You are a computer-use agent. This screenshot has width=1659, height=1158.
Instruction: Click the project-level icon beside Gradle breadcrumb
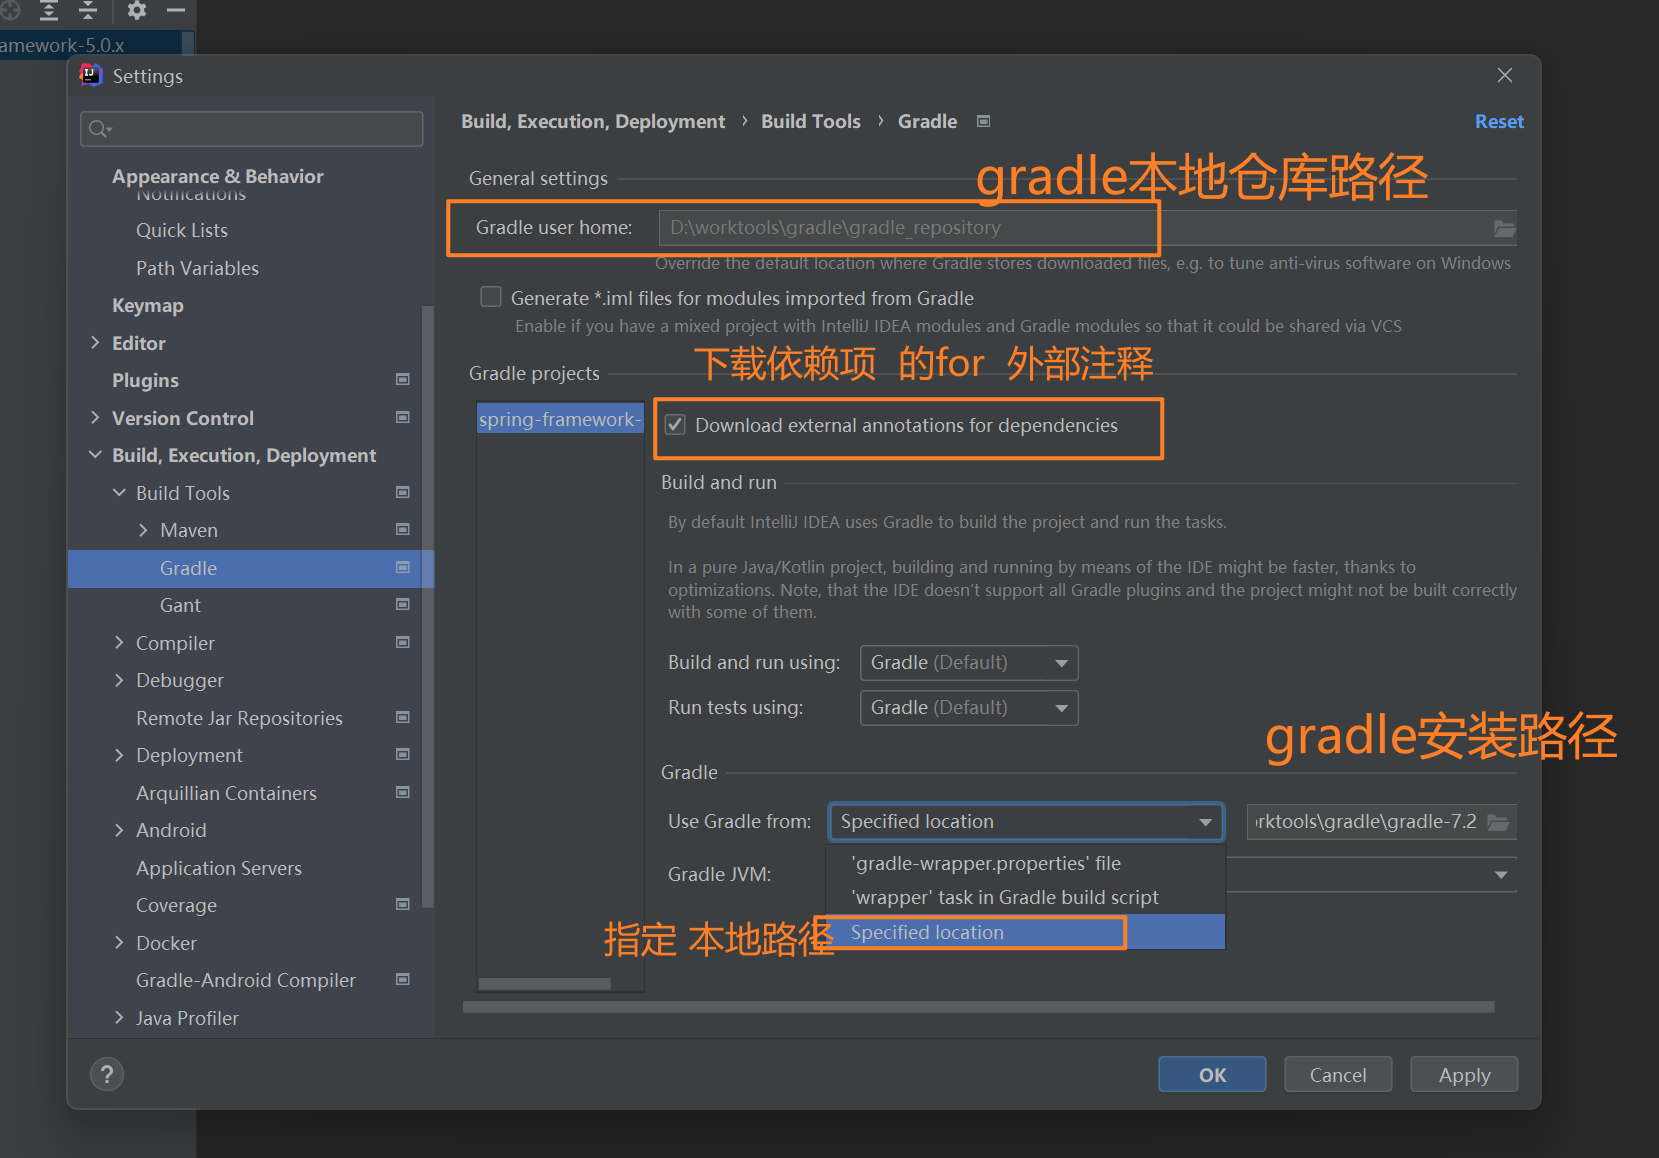click(983, 121)
